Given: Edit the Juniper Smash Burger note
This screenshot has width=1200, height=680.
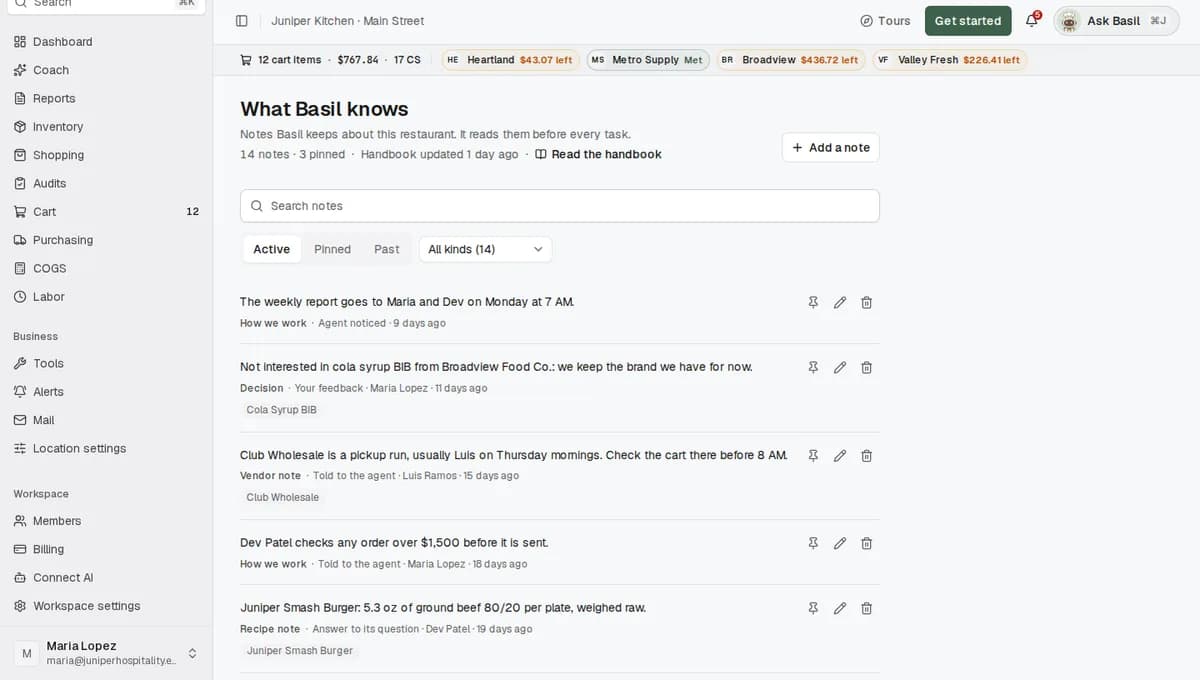Looking at the screenshot, I should click(840, 608).
